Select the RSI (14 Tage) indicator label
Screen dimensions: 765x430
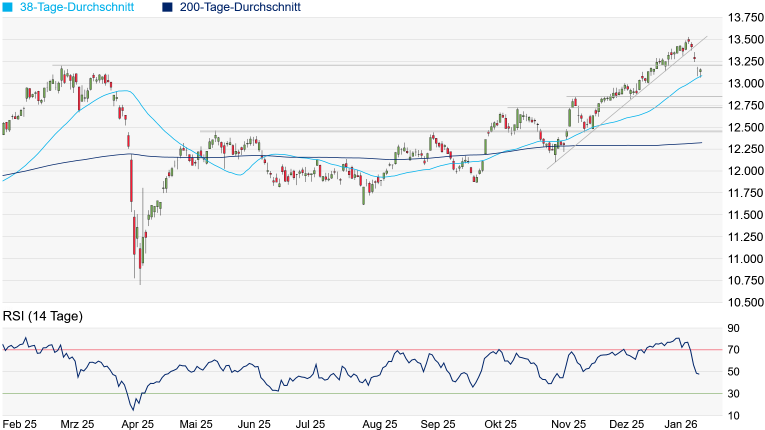[x=43, y=316]
